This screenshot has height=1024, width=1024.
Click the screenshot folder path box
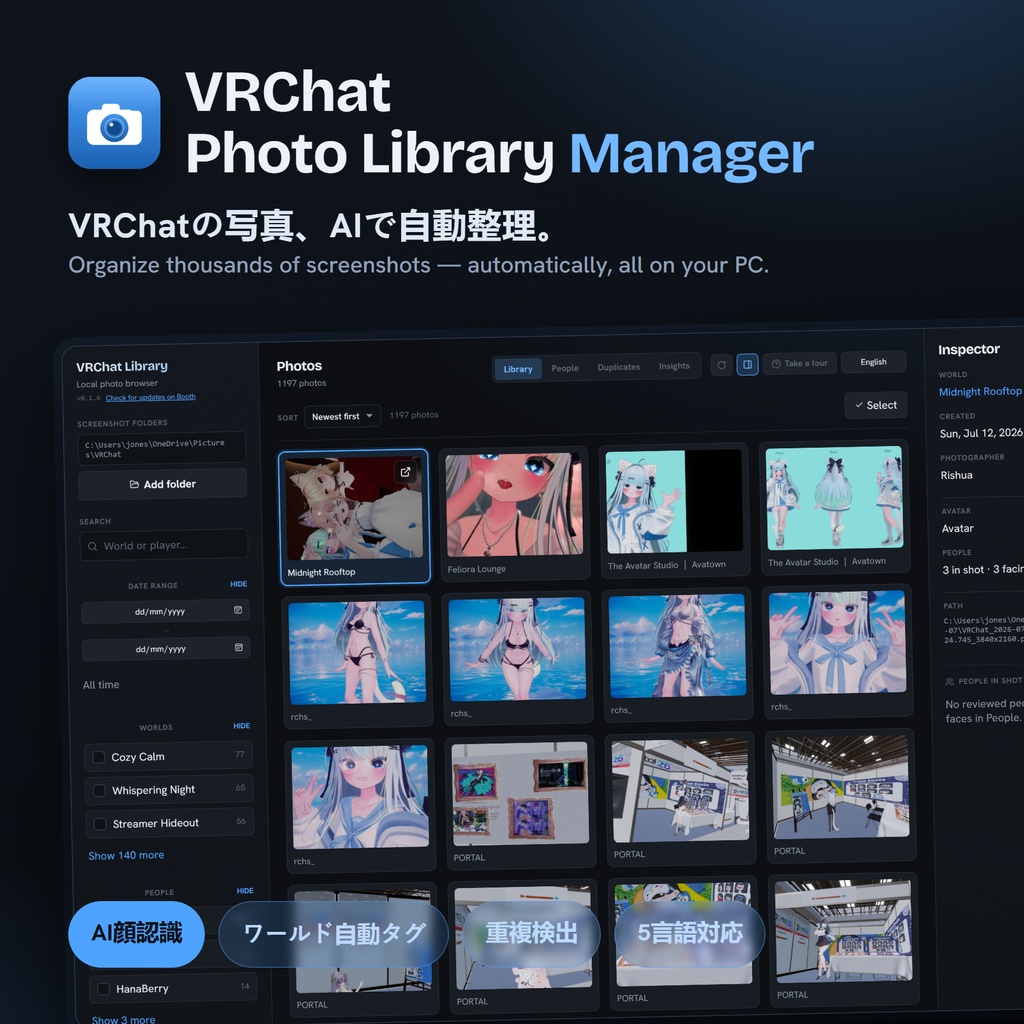coord(162,448)
